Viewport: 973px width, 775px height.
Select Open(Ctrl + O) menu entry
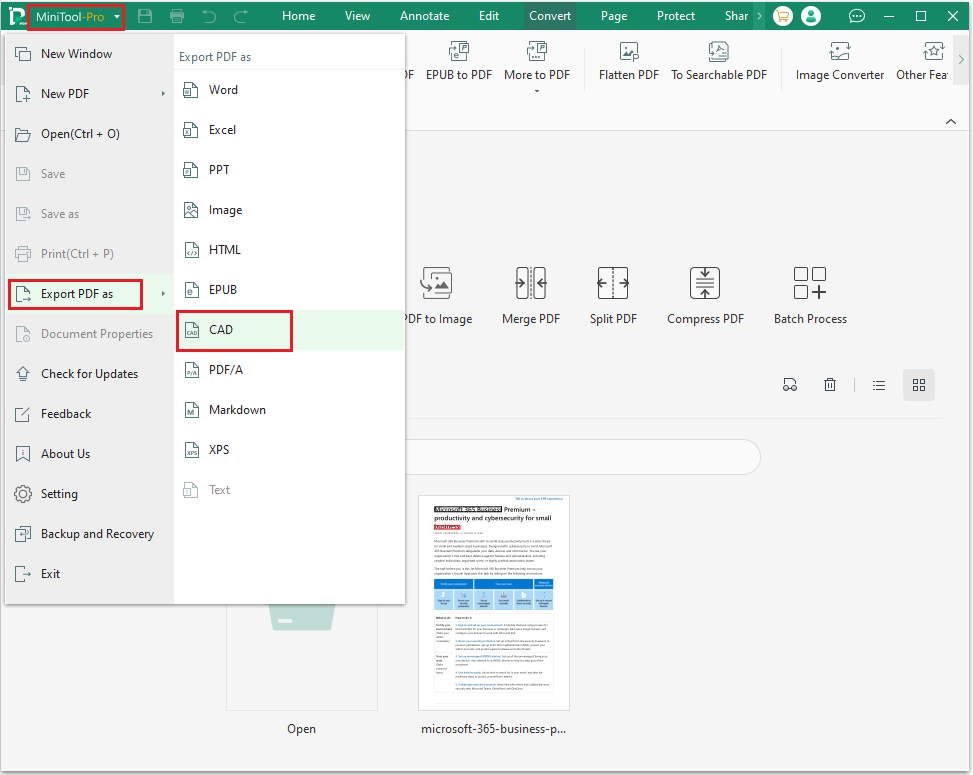coord(90,134)
